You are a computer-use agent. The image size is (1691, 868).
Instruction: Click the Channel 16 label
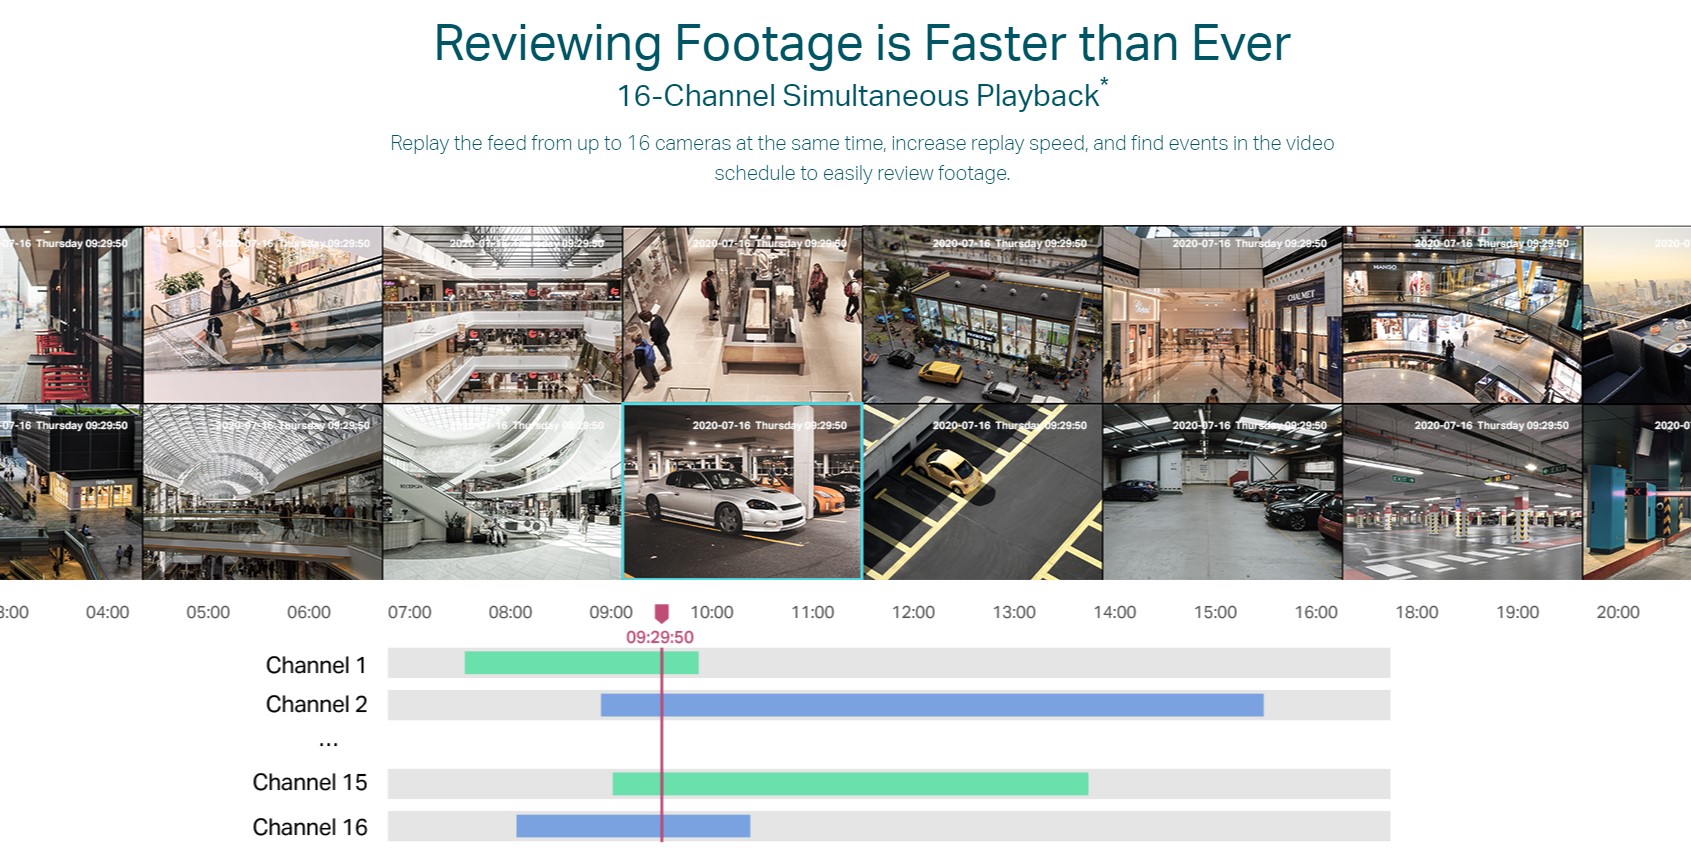coord(310,827)
